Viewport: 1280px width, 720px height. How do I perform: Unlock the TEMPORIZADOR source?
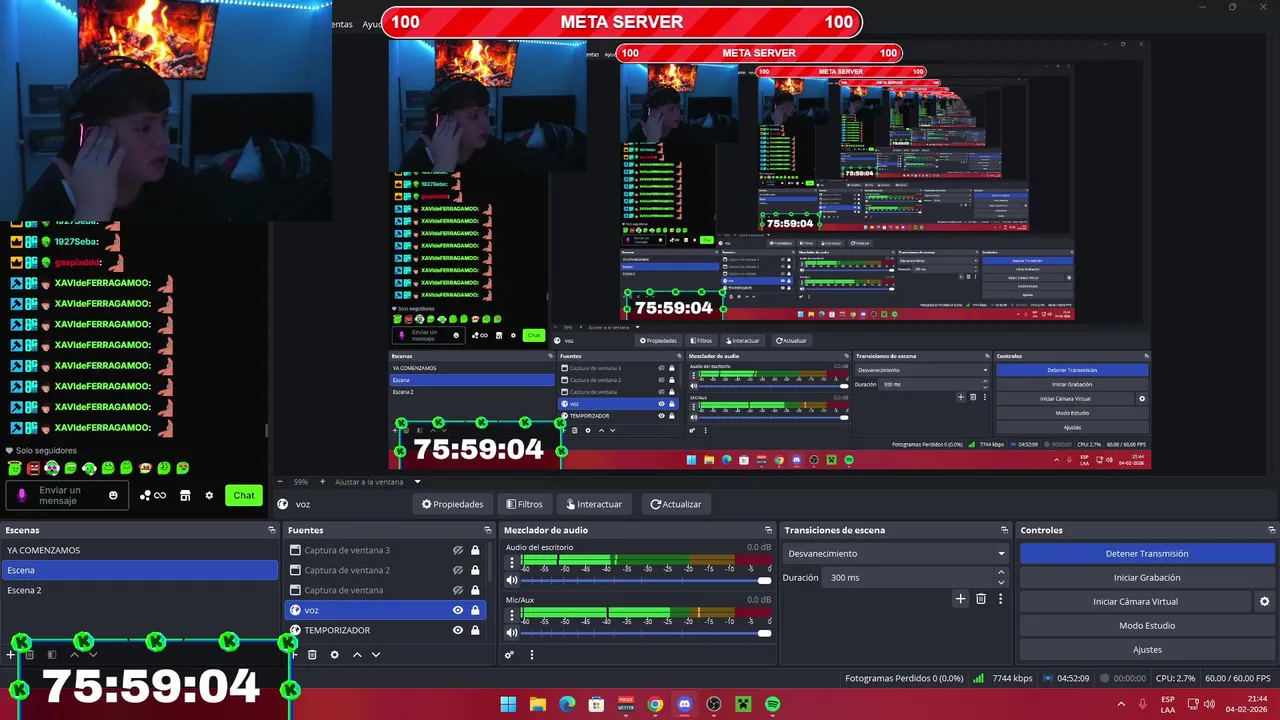coord(475,630)
